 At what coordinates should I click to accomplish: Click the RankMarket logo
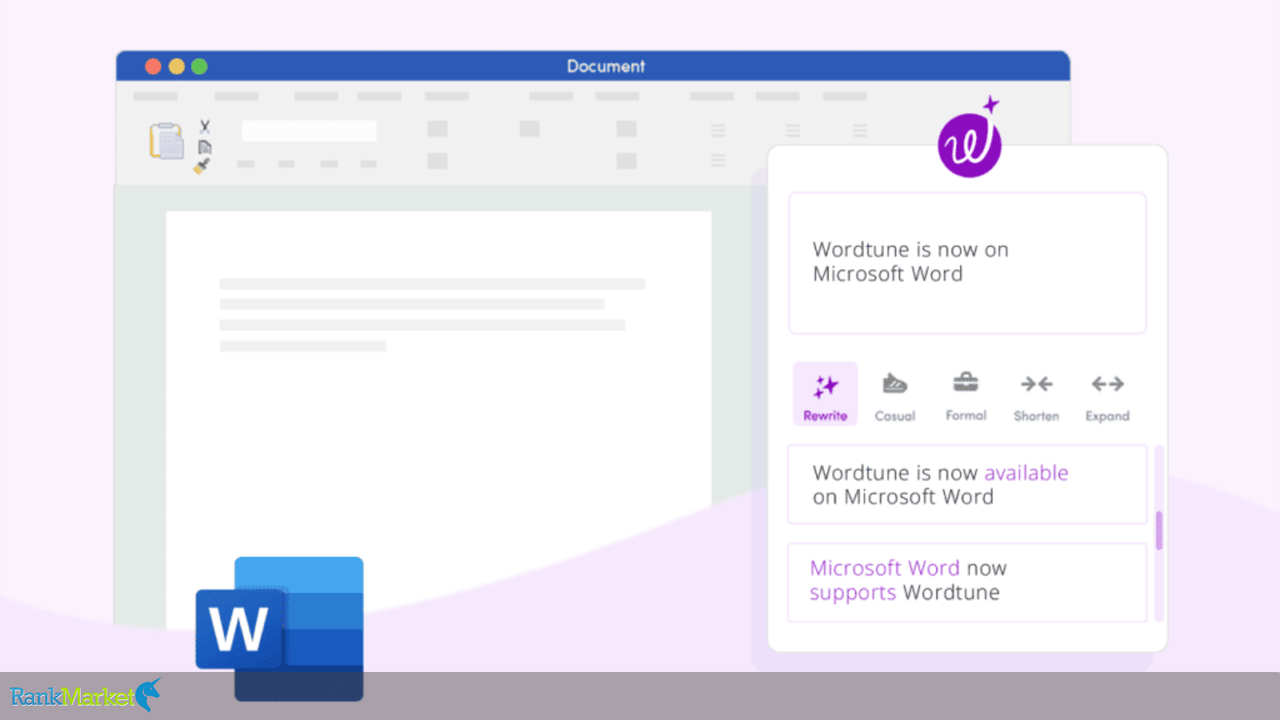point(85,695)
